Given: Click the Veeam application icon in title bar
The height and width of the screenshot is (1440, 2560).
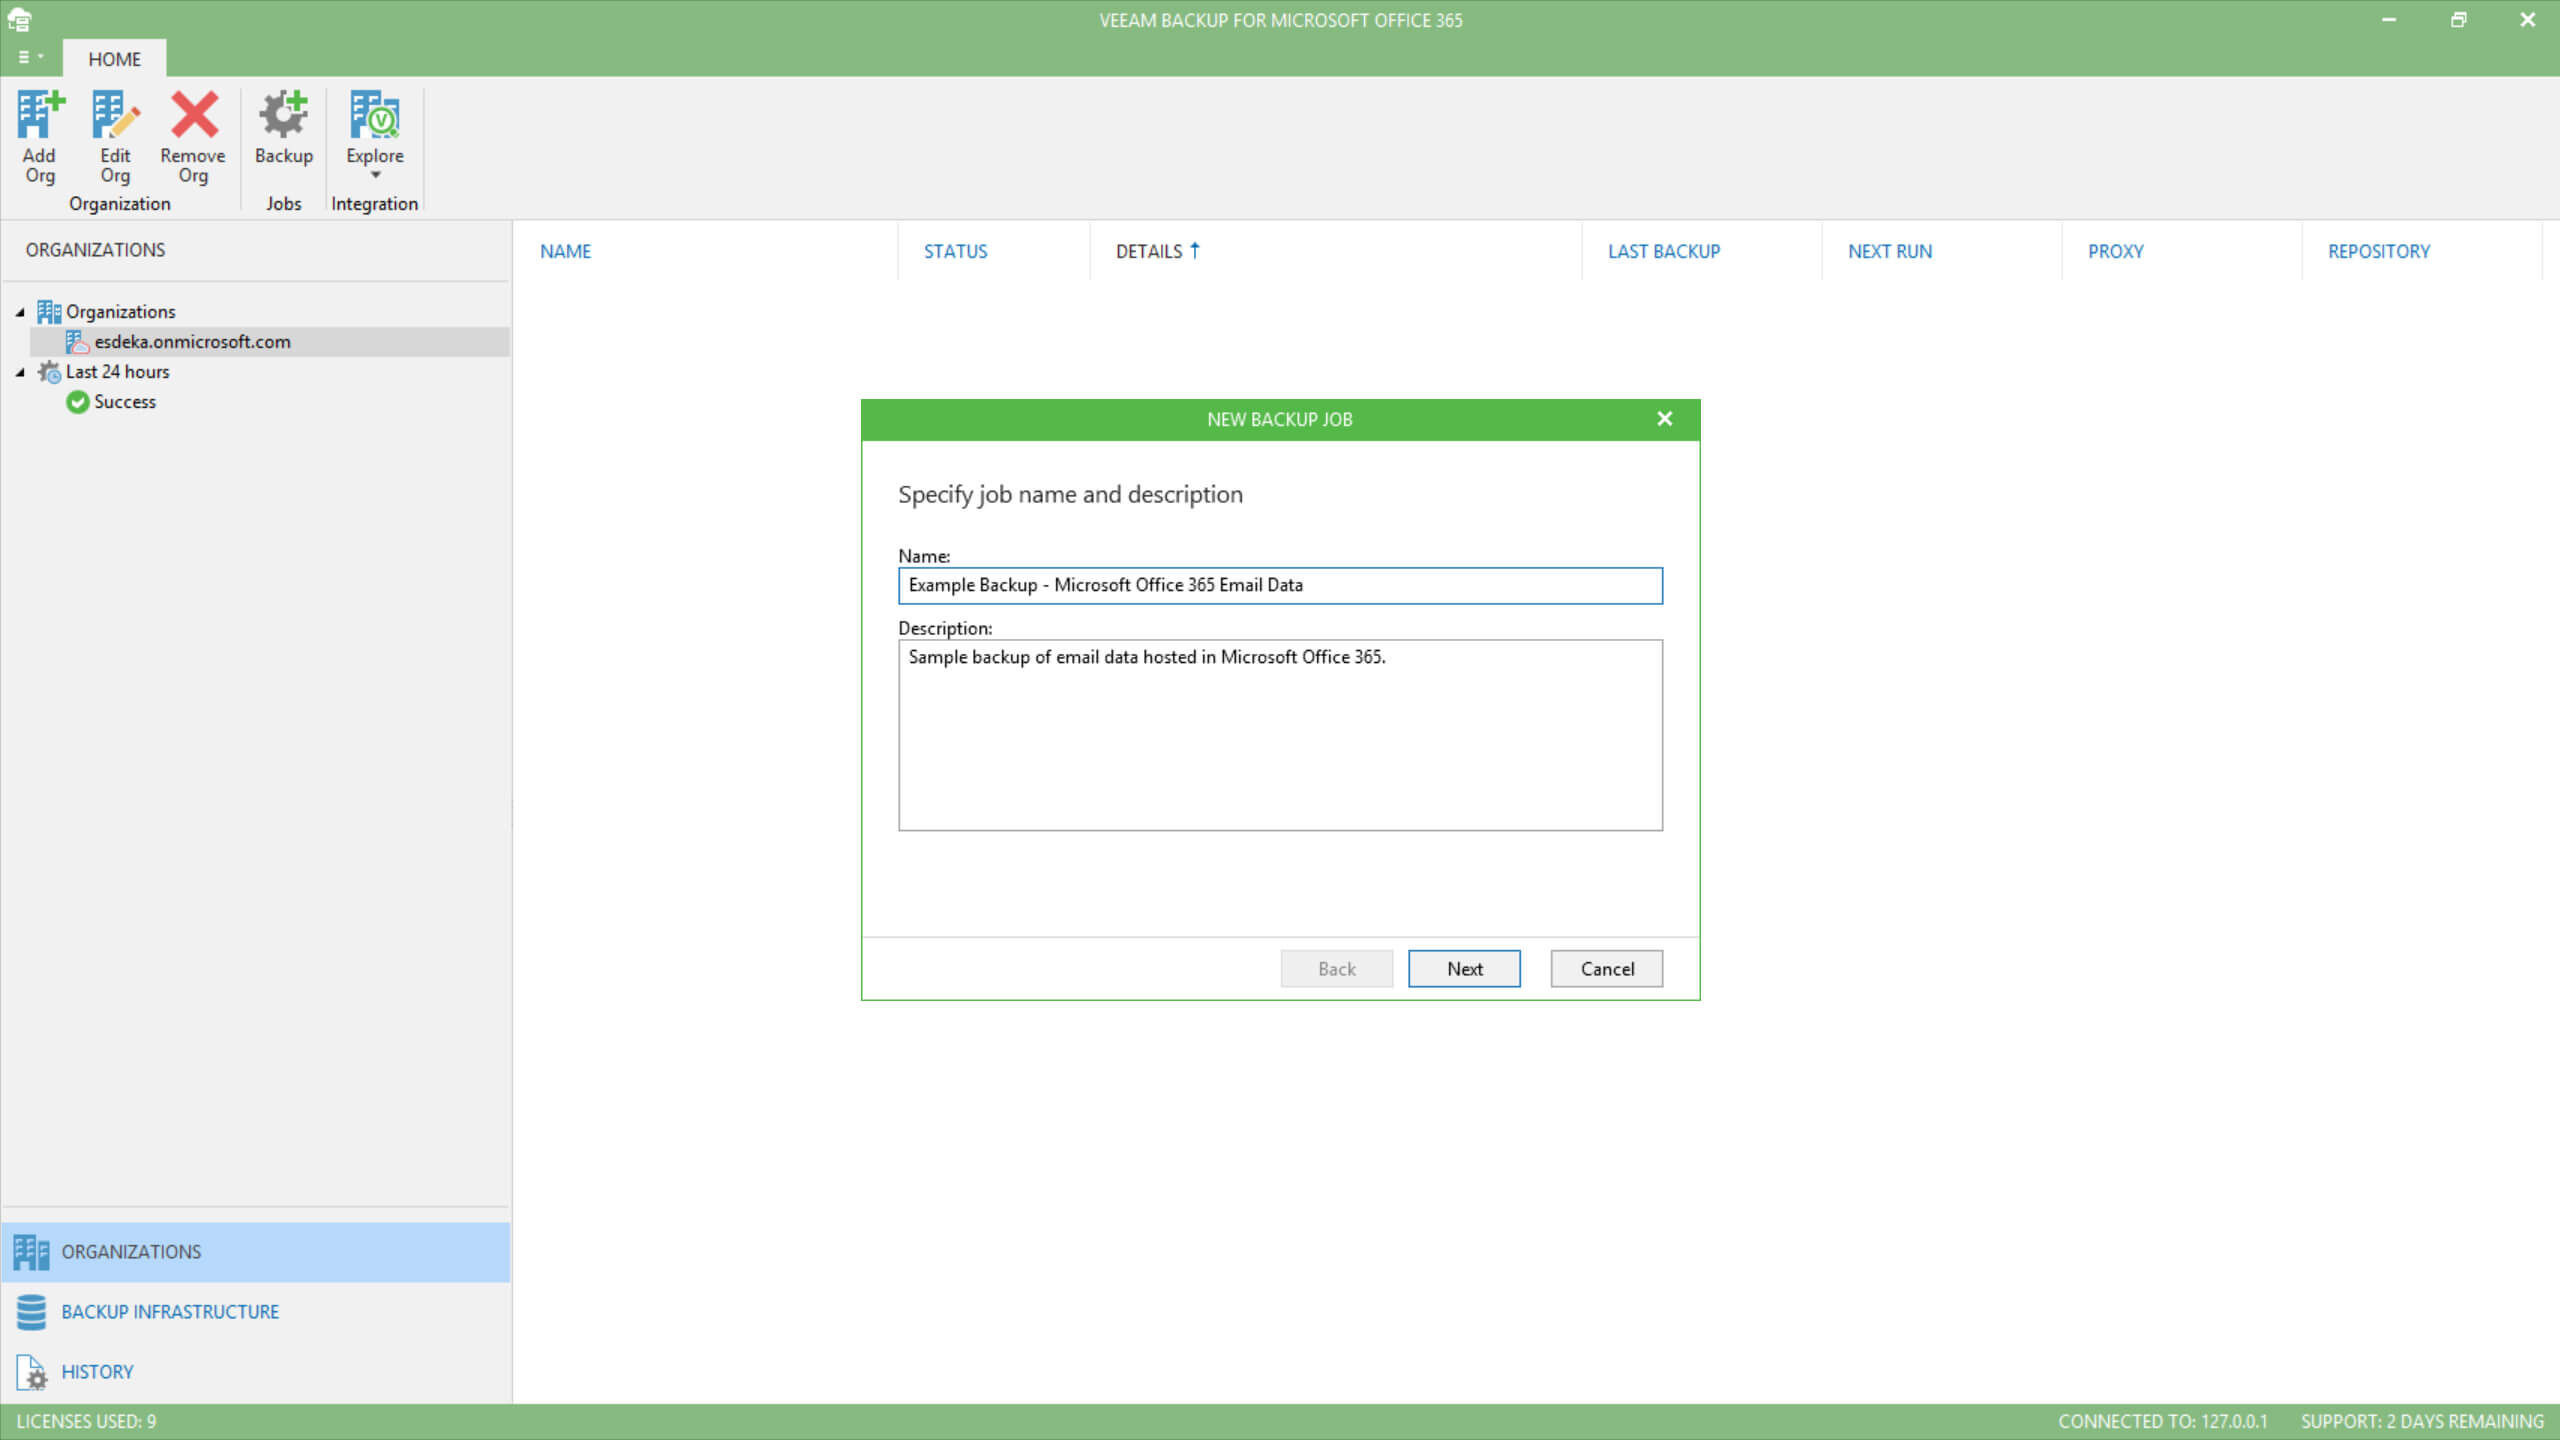Looking at the screenshot, I should pos(19,19).
